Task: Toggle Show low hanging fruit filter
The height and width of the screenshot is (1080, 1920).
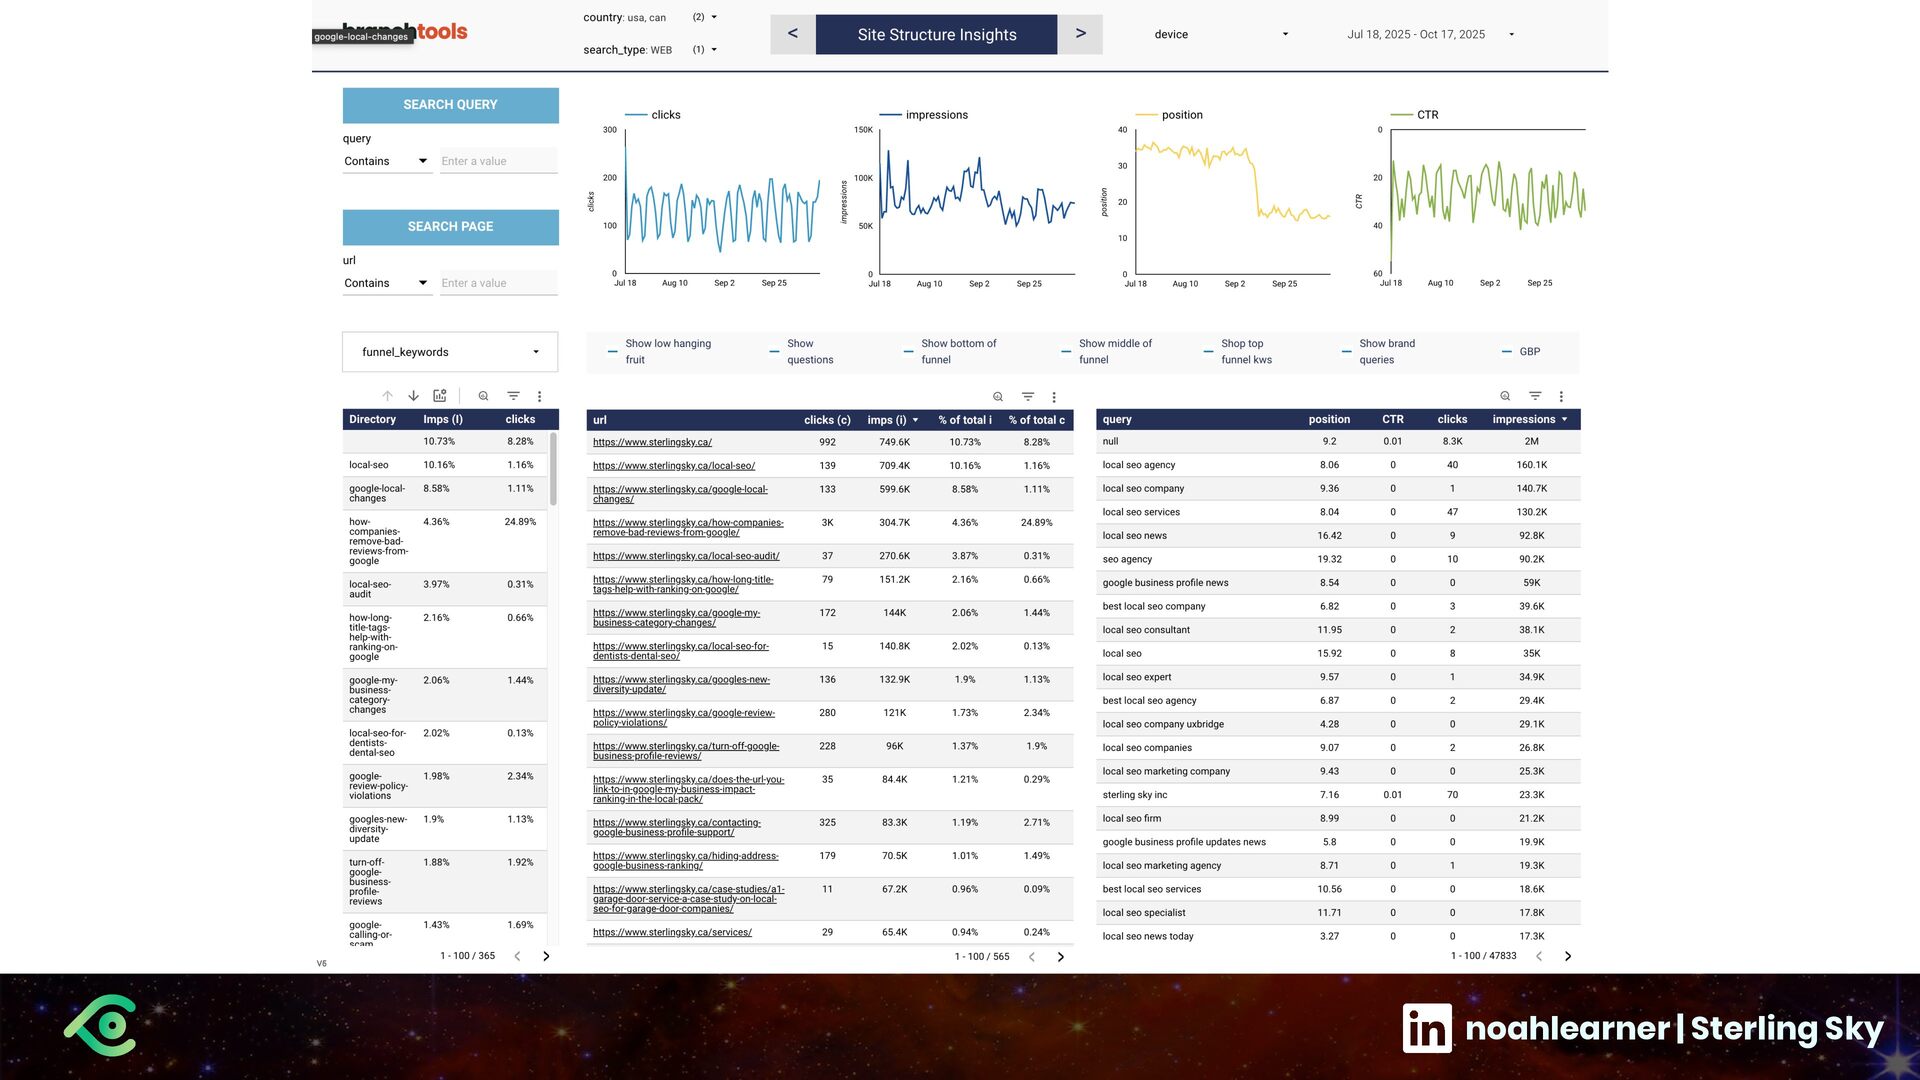Action: pos(660,352)
